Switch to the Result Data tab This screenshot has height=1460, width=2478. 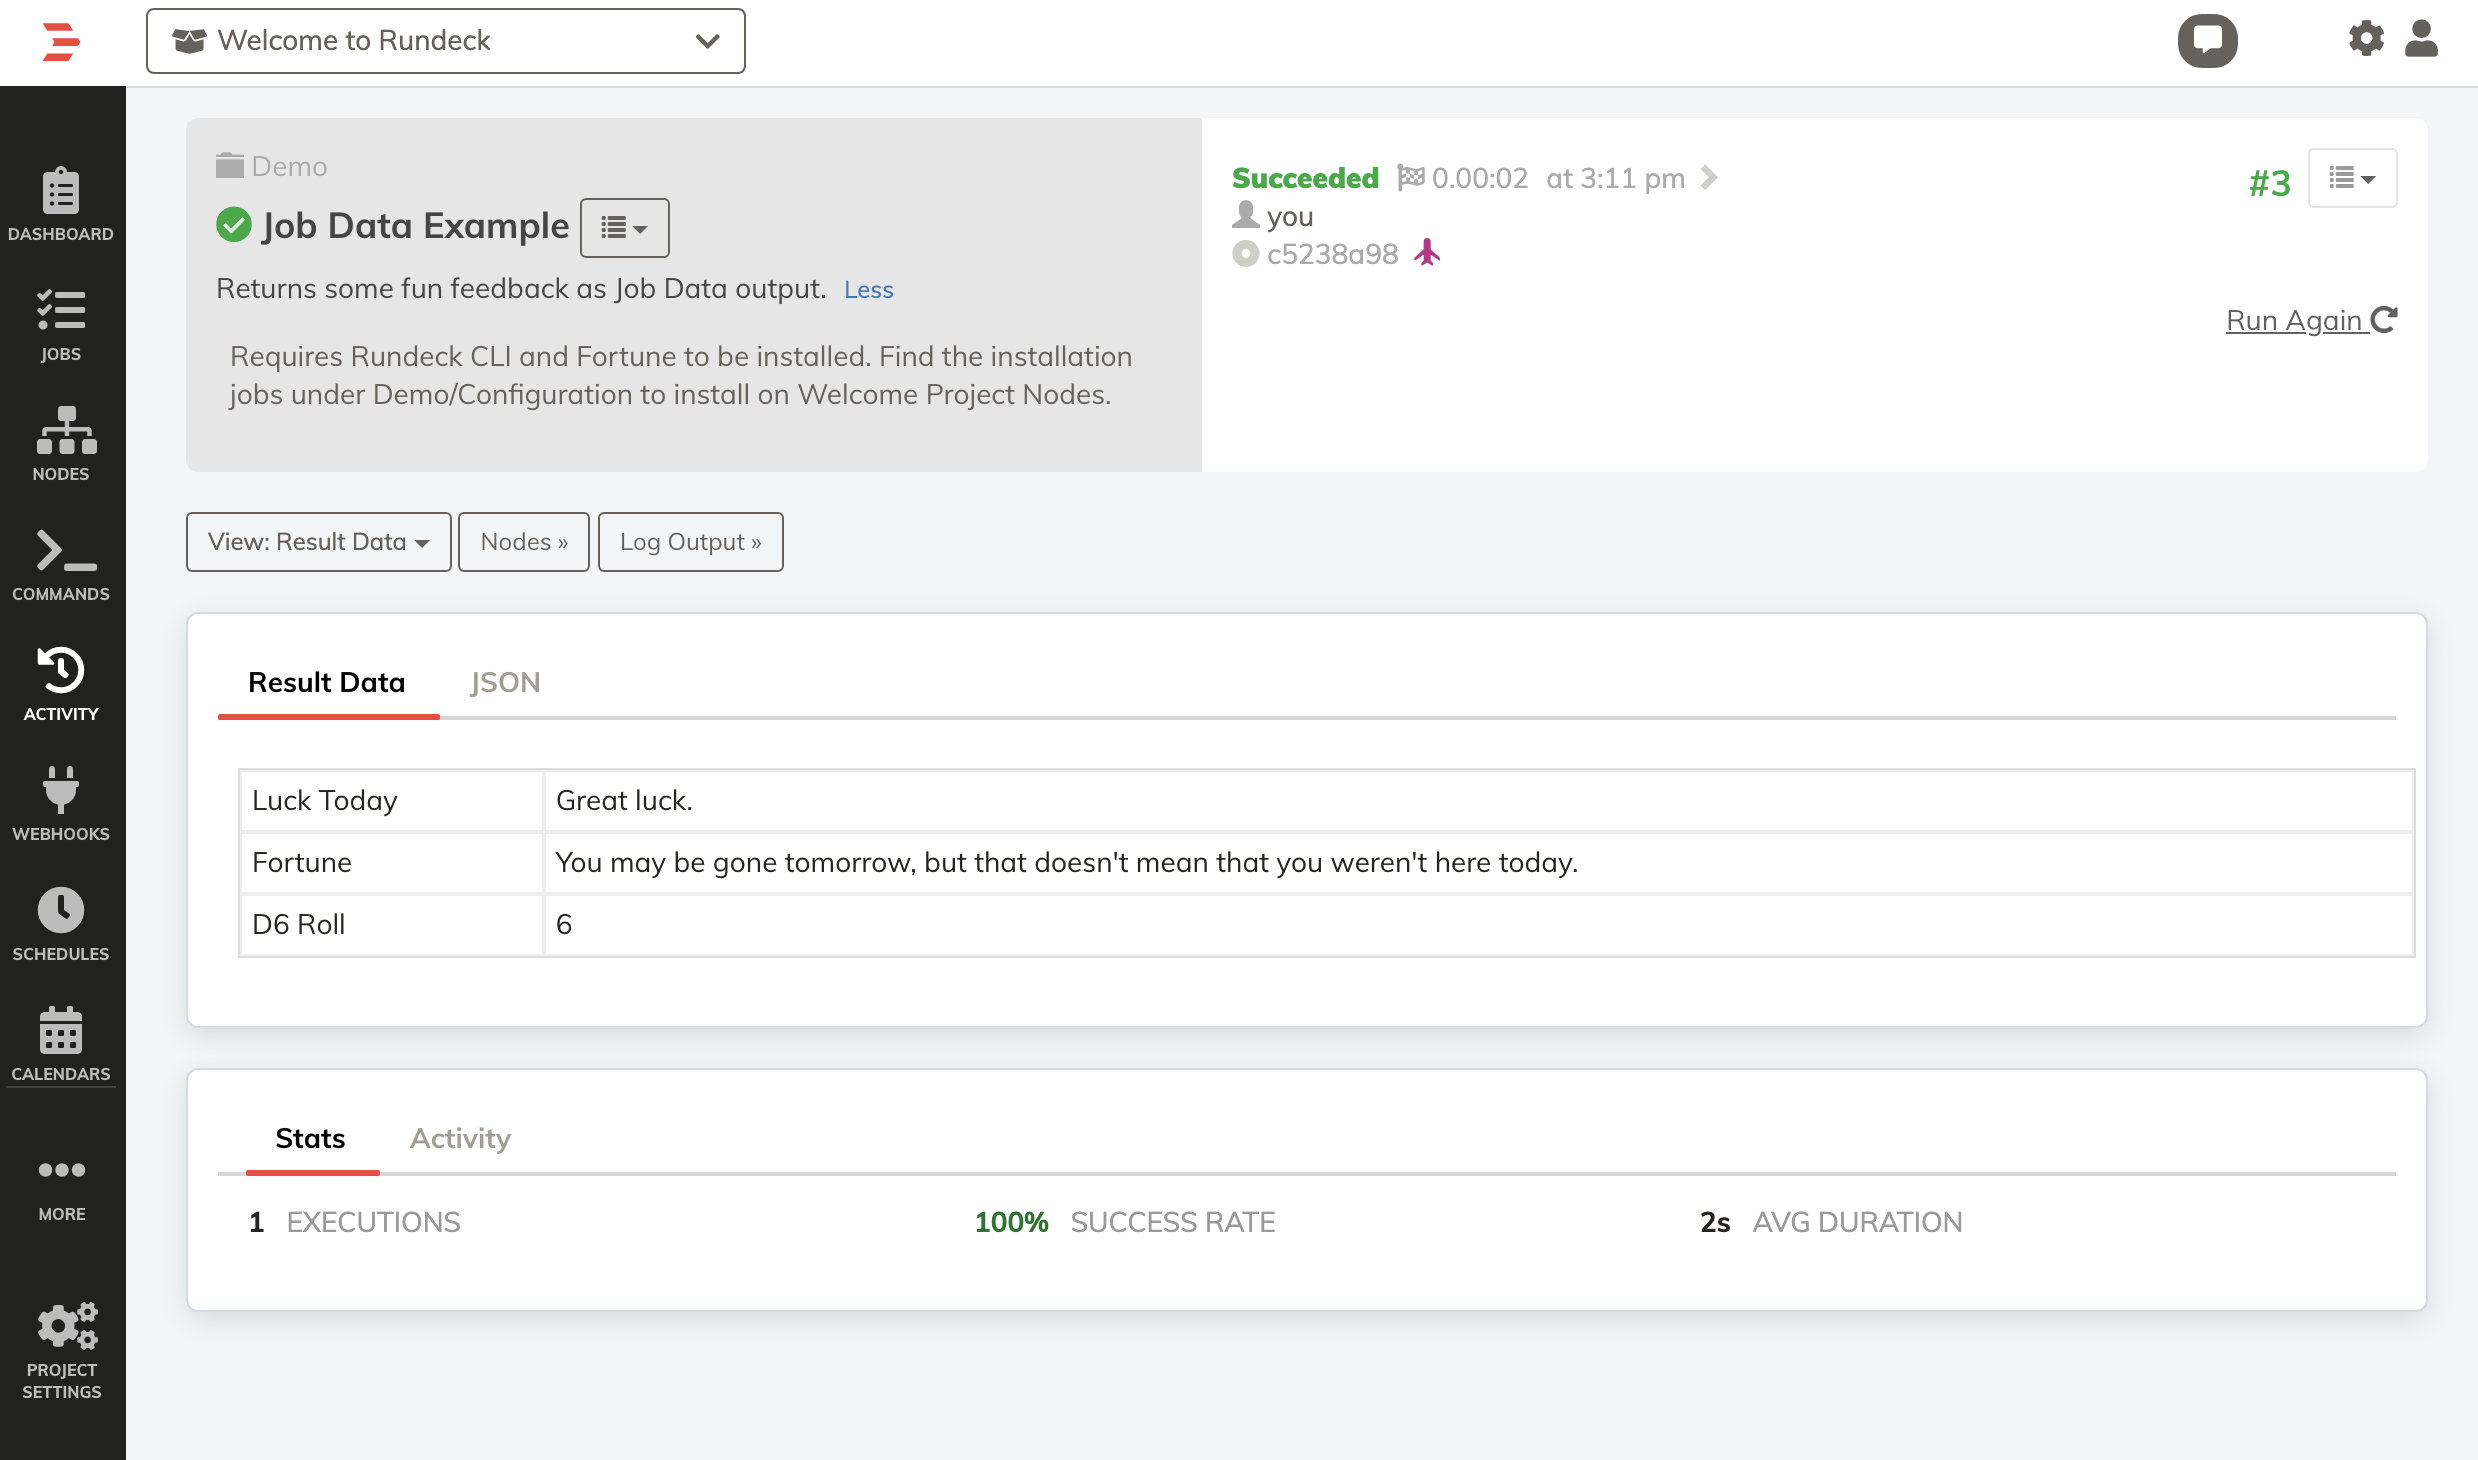click(327, 683)
